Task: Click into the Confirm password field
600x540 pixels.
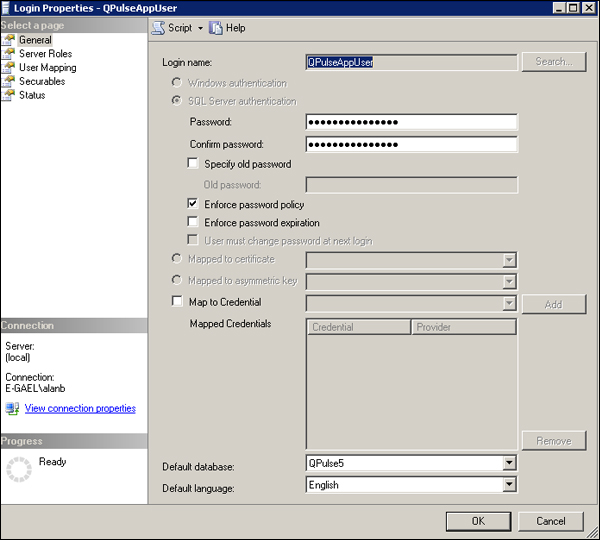Action: coord(411,144)
